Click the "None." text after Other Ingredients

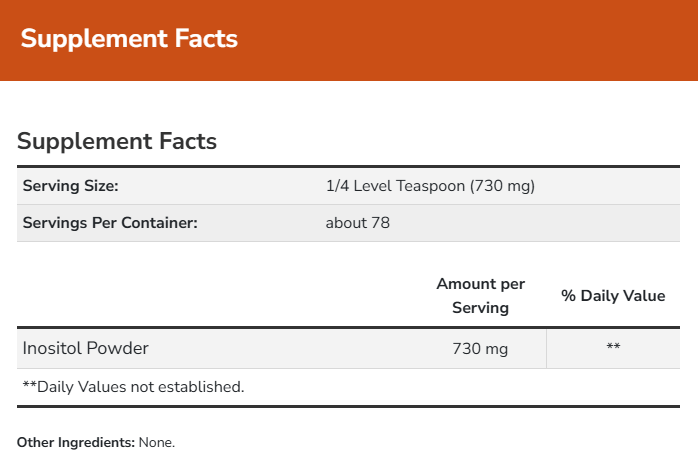point(157,441)
